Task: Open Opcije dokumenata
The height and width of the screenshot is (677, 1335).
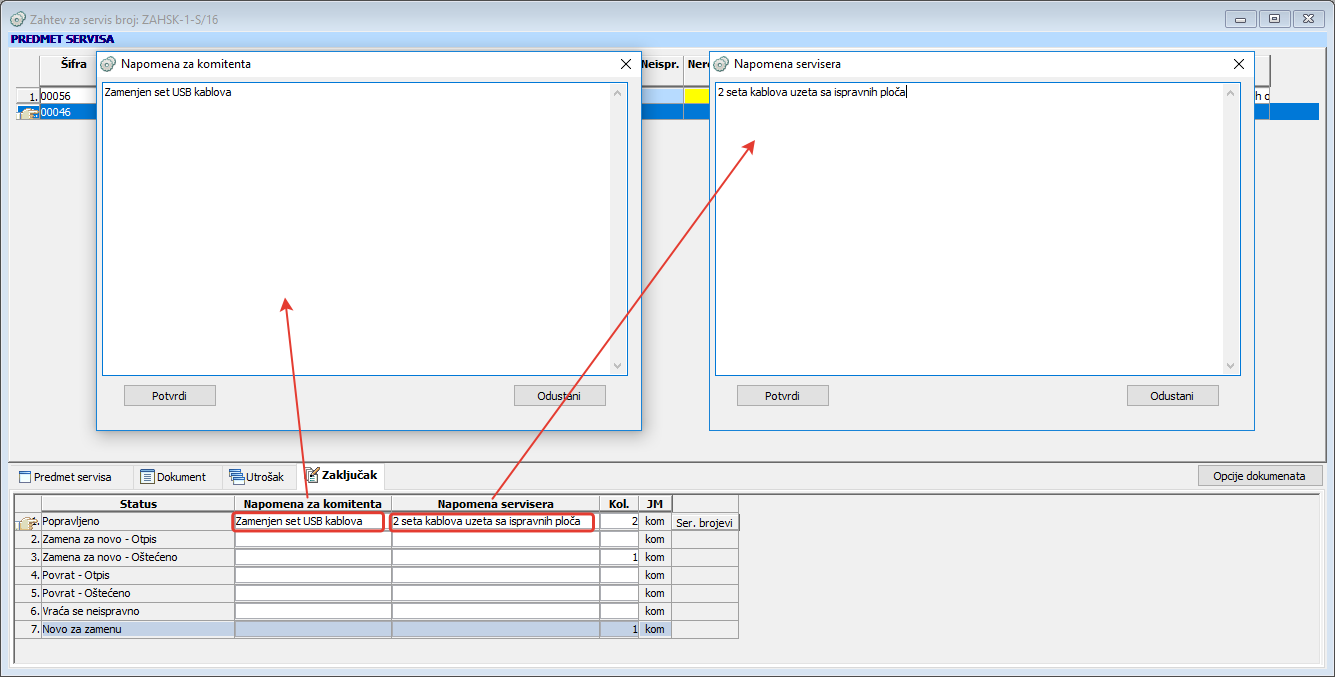Action: point(1260,476)
